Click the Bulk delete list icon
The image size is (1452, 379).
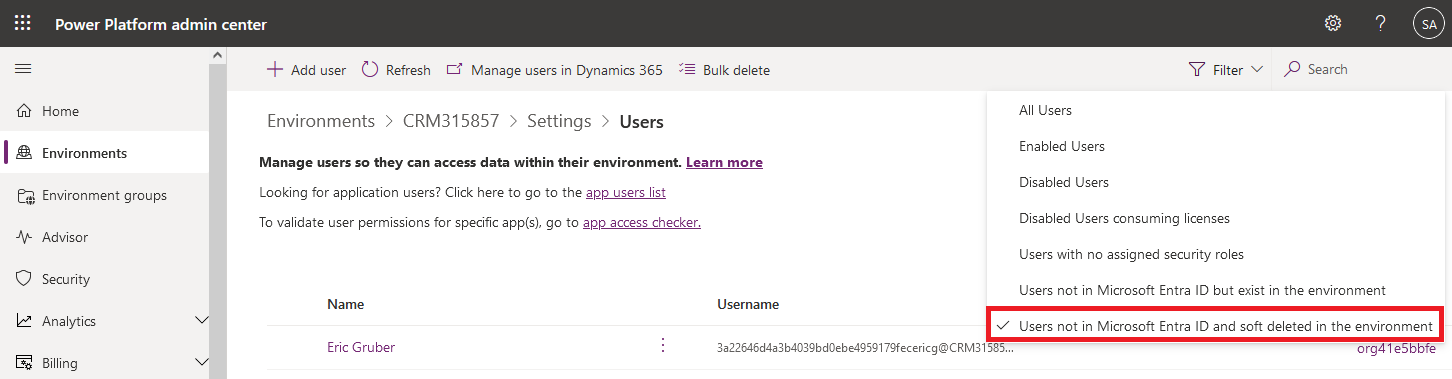(686, 69)
